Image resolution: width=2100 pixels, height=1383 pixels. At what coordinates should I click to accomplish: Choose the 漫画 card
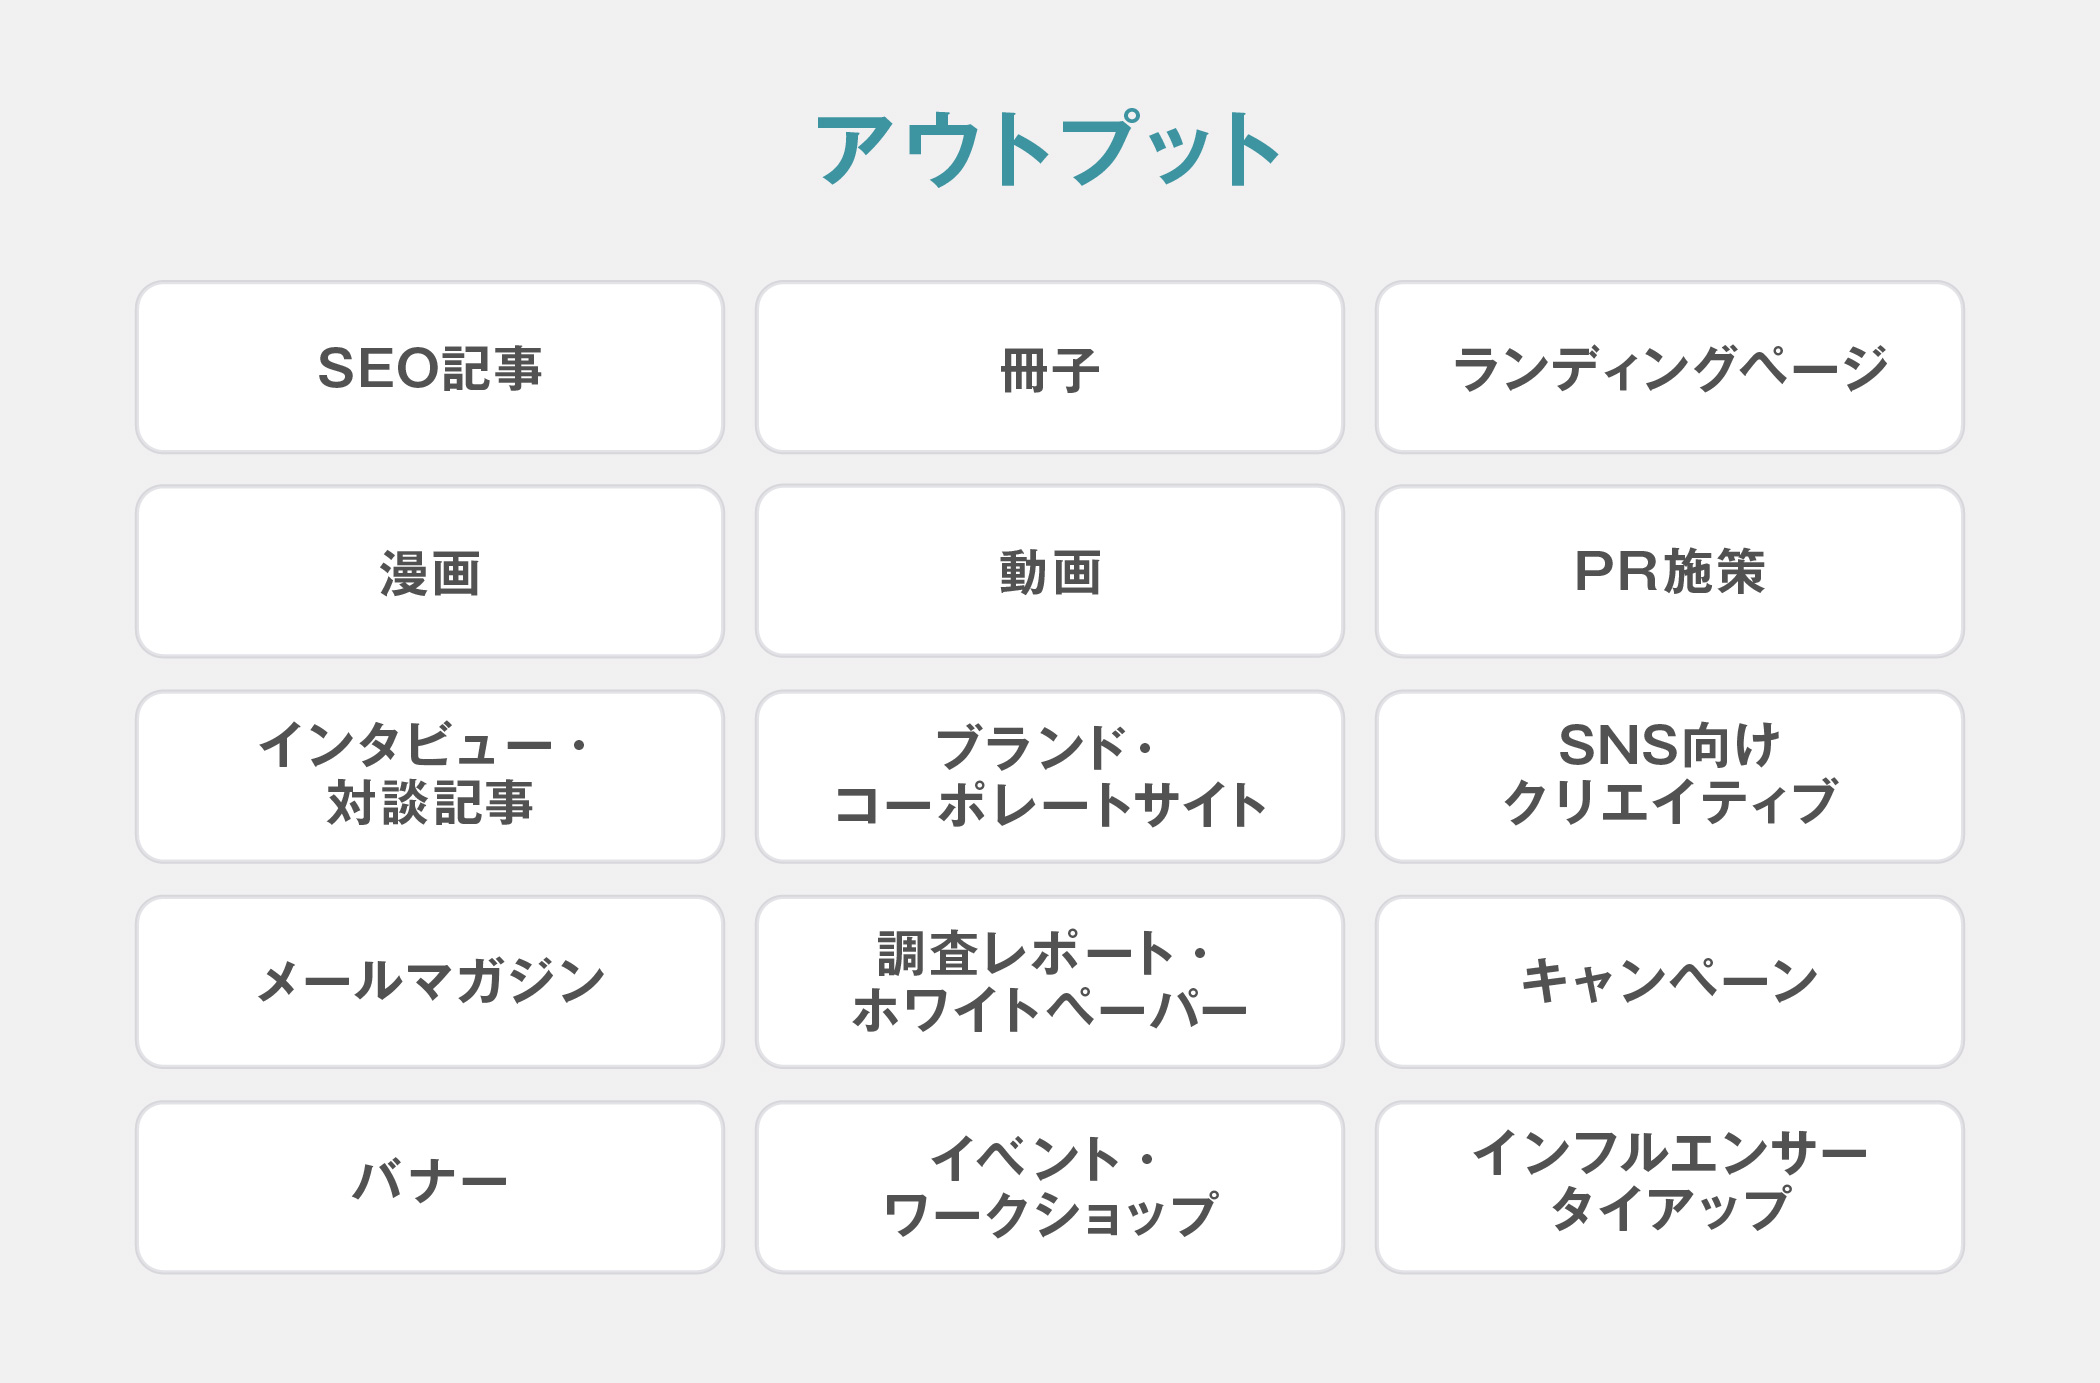[x=430, y=572]
